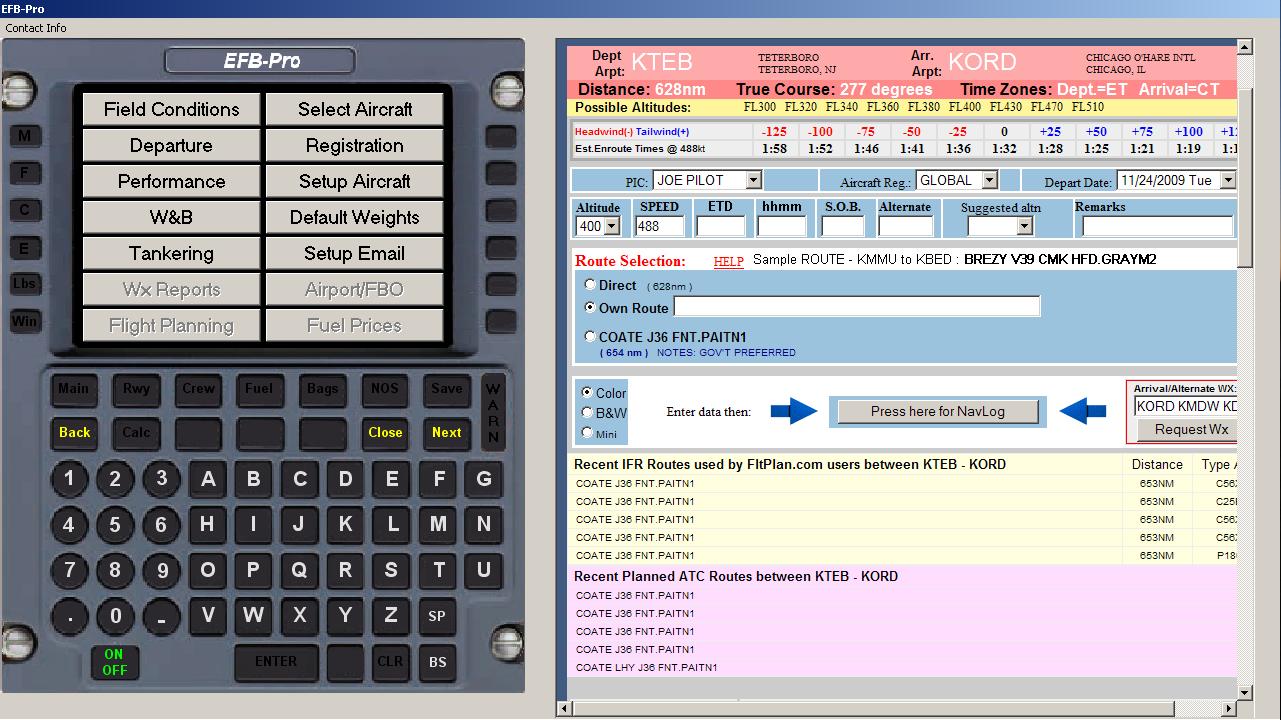Click the Fuel function key

259,389
